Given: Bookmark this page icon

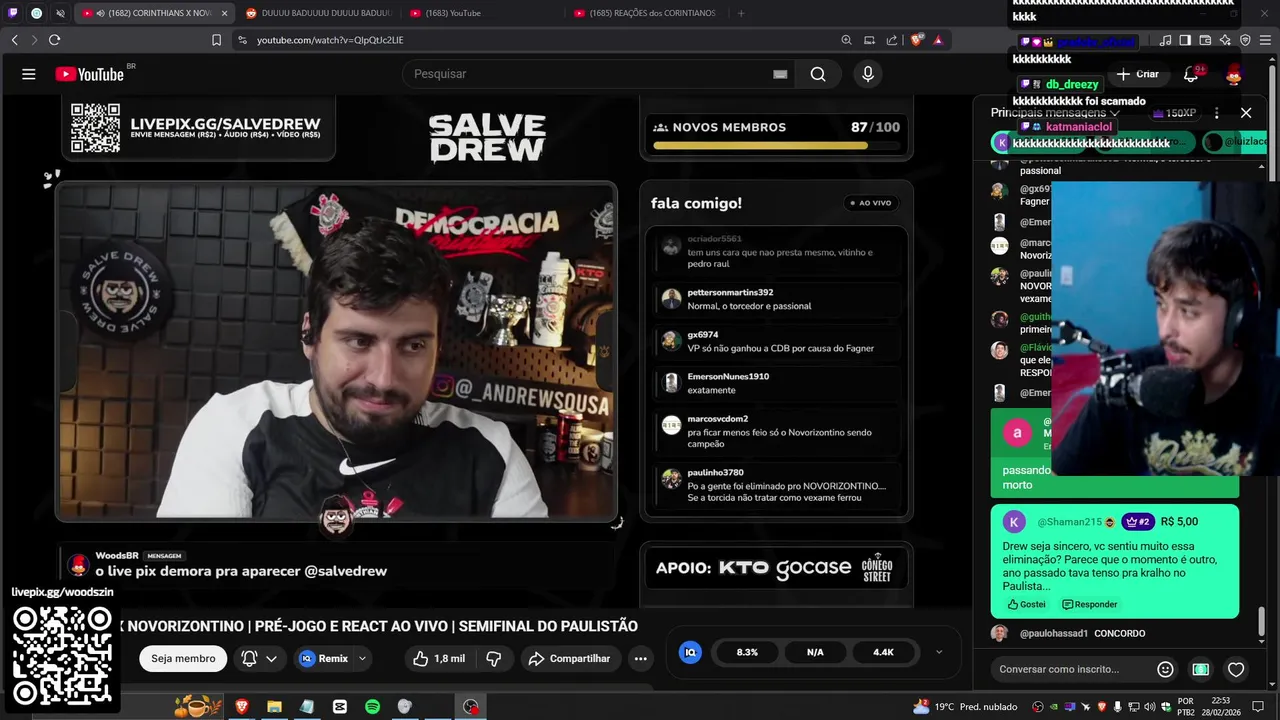Looking at the screenshot, I should pyautogui.click(x=216, y=40).
